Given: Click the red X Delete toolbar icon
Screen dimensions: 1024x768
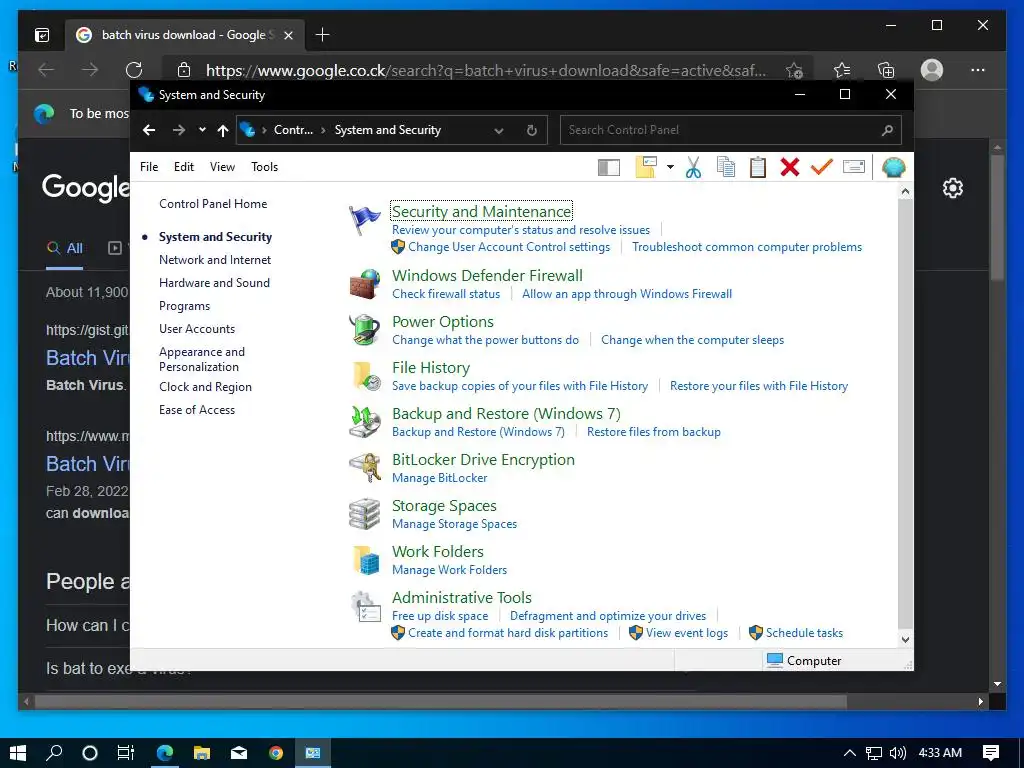Looking at the screenshot, I should [790, 167].
